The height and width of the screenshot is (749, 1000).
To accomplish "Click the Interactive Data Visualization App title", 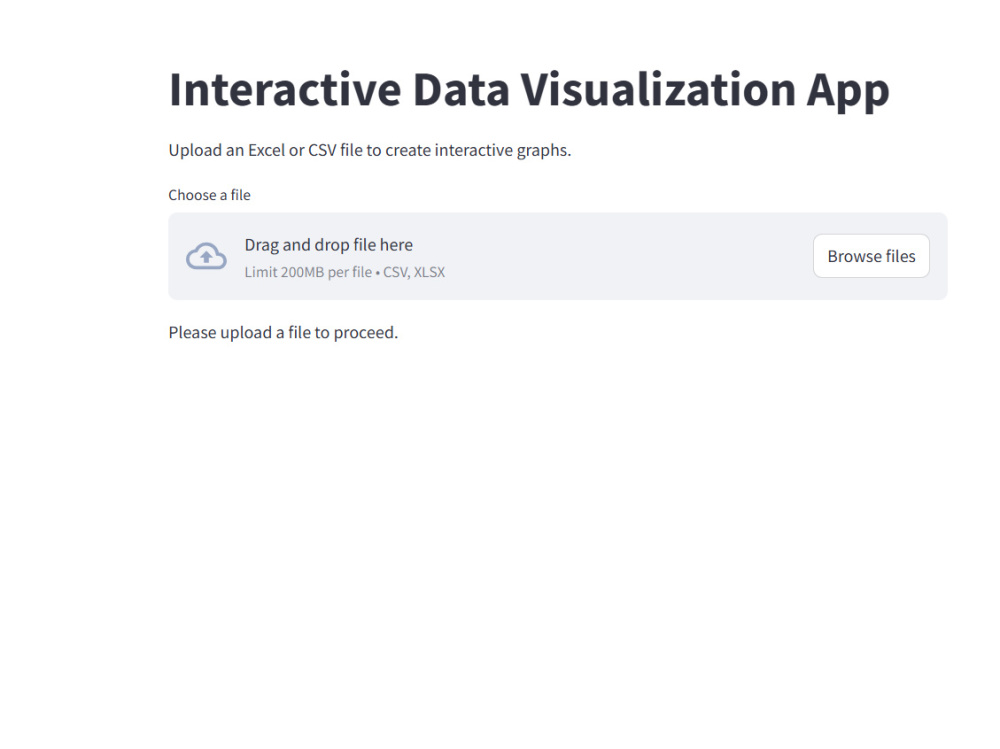I will coord(529,89).
